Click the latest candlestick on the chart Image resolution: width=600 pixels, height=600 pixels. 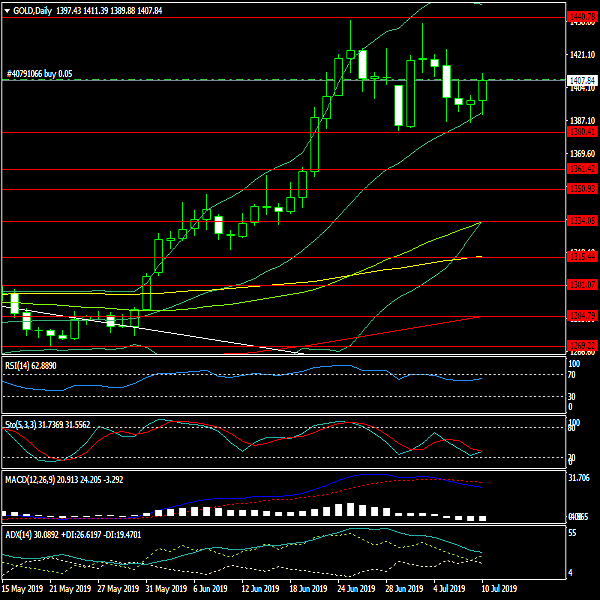coord(484,89)
